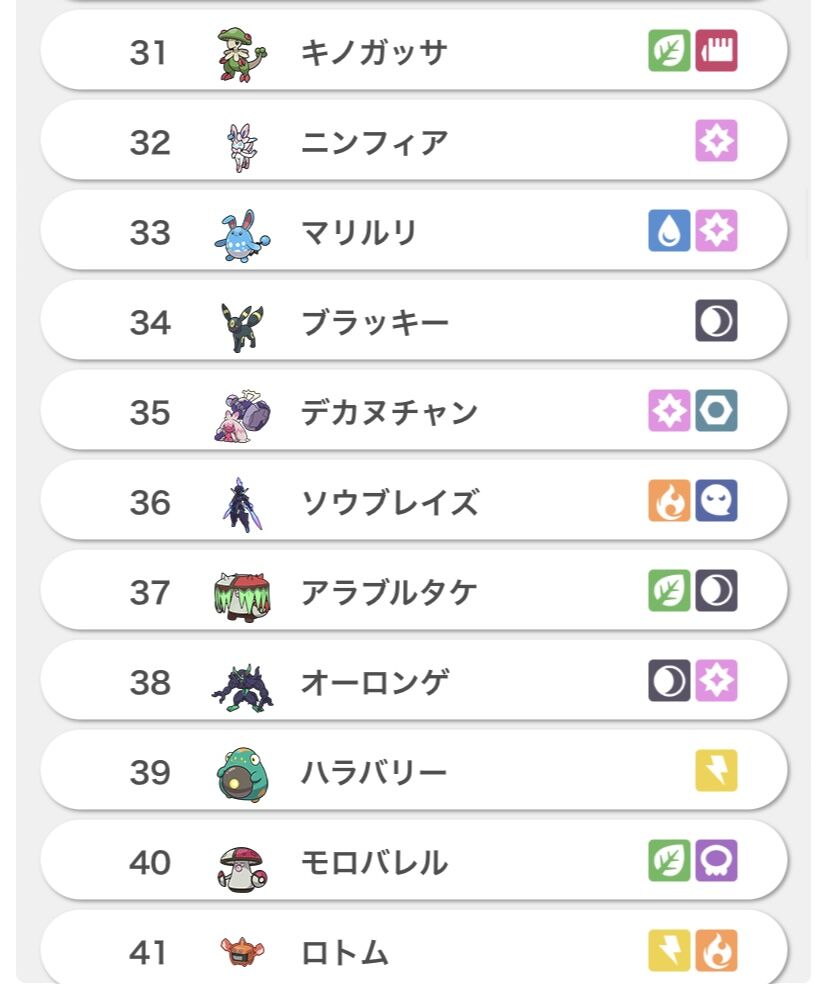The width and height of the screenshot is (828, 989).
Task: Click the マリルリ sprite image
Action: point(242,235)
